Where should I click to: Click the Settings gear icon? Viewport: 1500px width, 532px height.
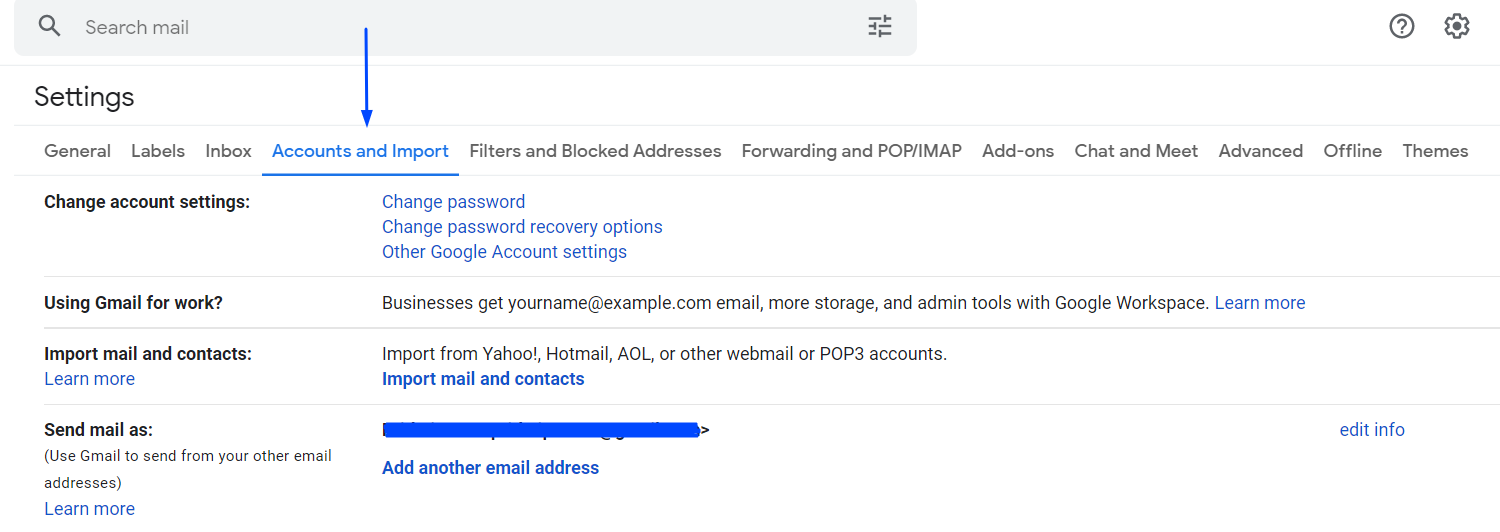coord(1456,27)
